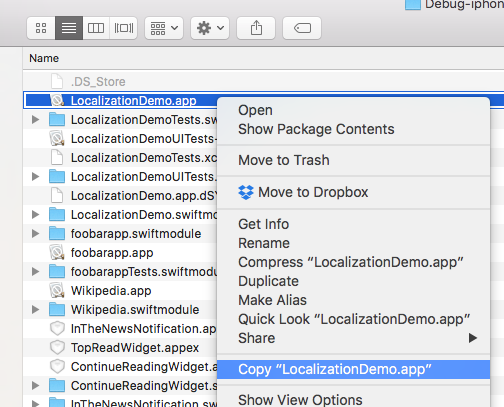The height and width of the screenshot is (407, 504).
Task: Open the gear Action menu
Action: pos(210,28)
